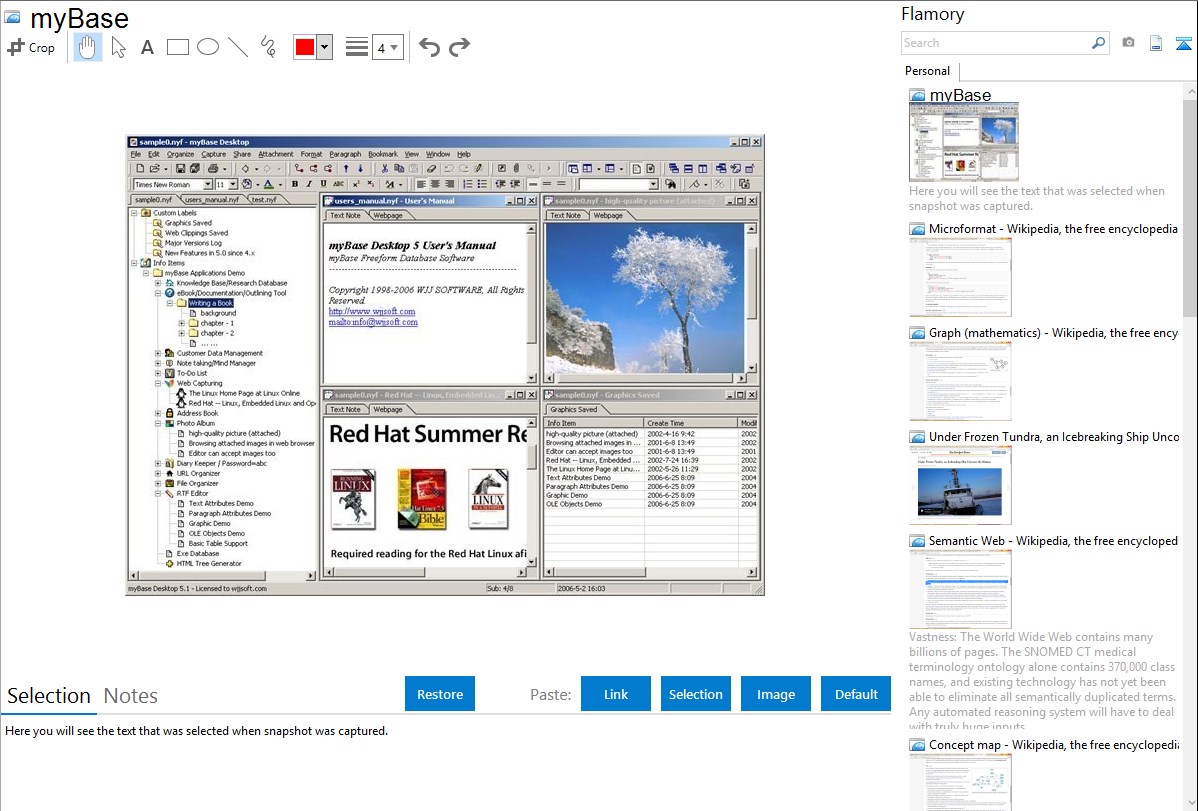Click the document page icon beside the camera
This screenshot has height=811, width=1198.
click(1156, 43)
